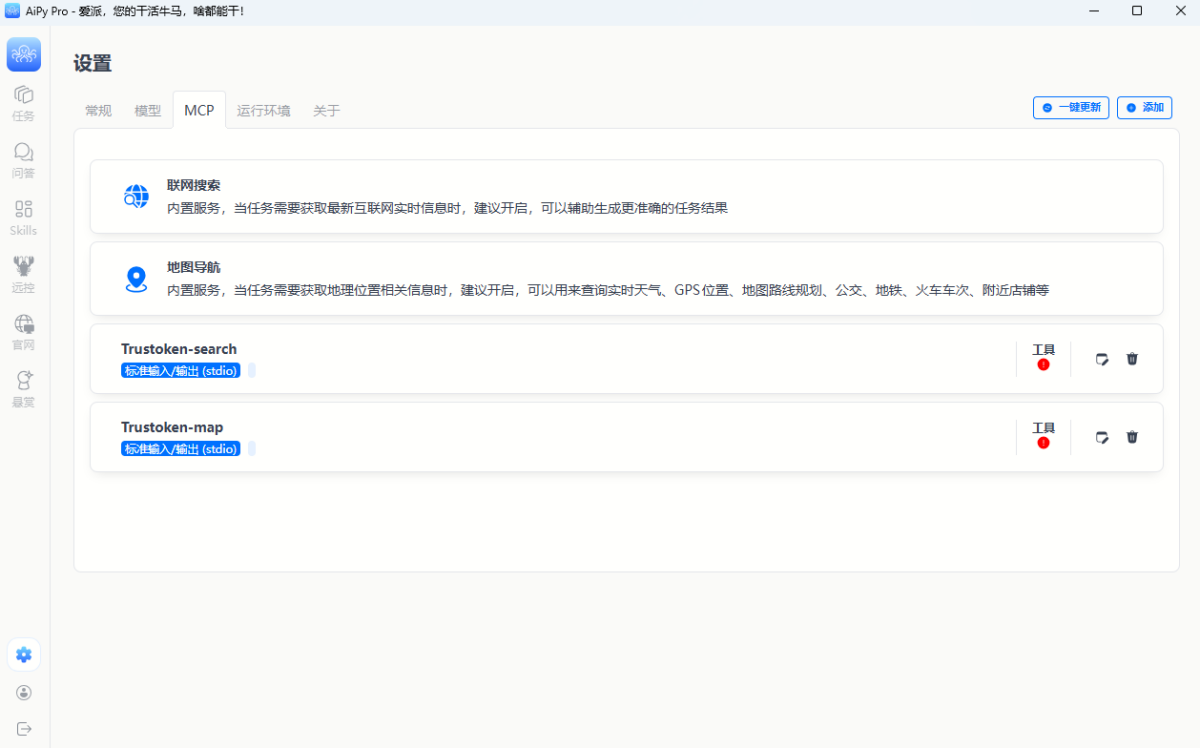Edit the Trustoken-search MCP server
This screenshot has height=748, width=1200.
[1102, 359]
